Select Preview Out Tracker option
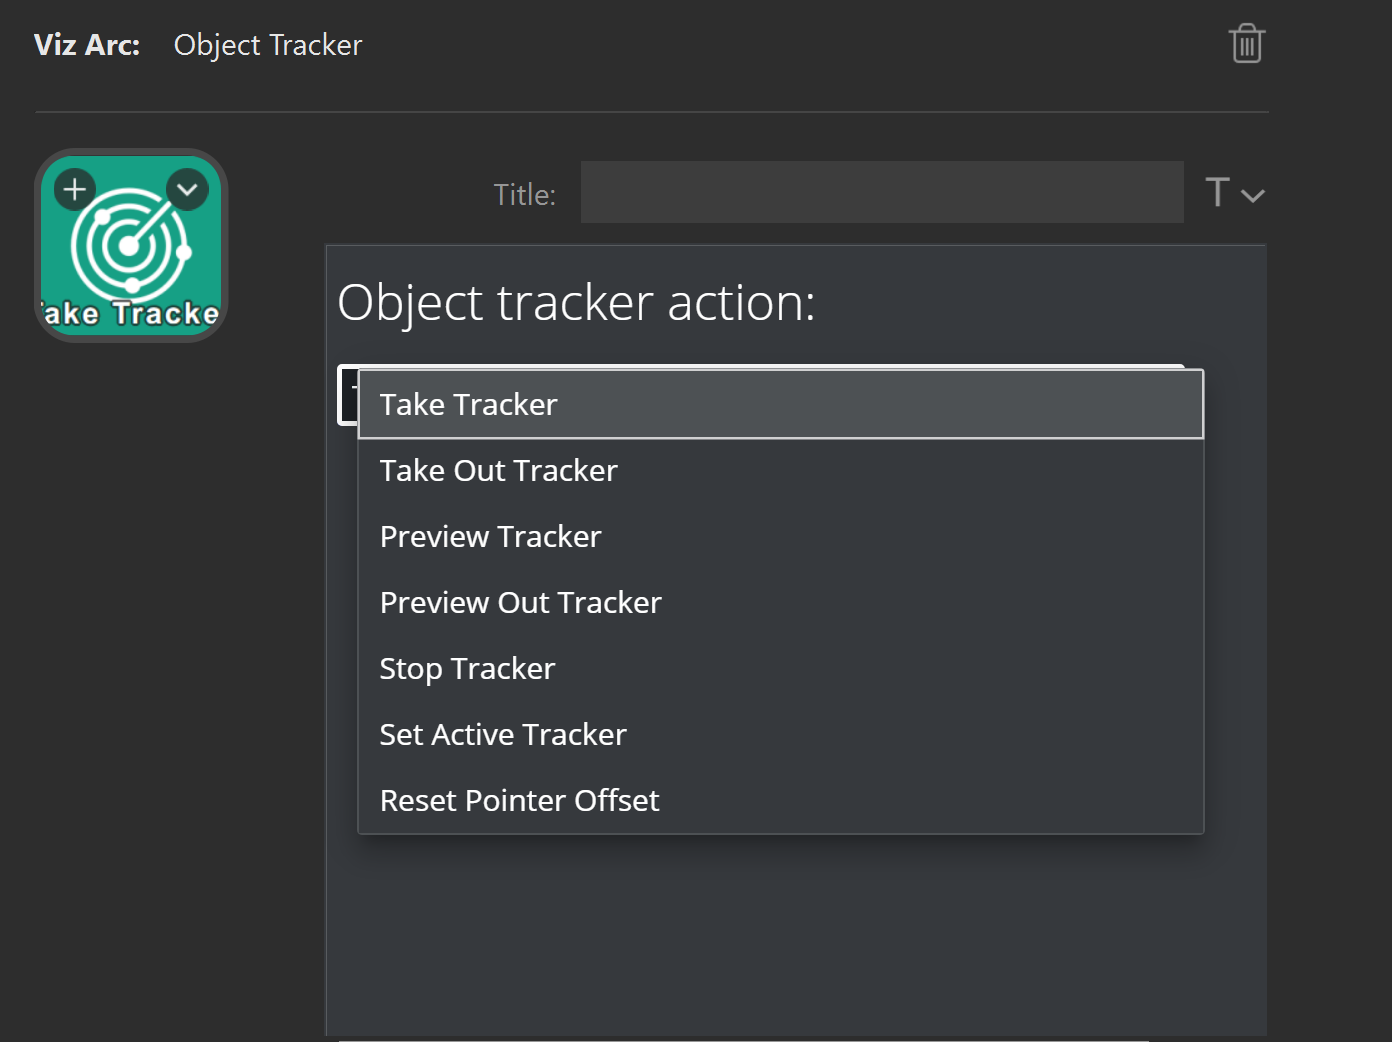The width and height of the screenshot is (1392, 1042). pos(781,602)
